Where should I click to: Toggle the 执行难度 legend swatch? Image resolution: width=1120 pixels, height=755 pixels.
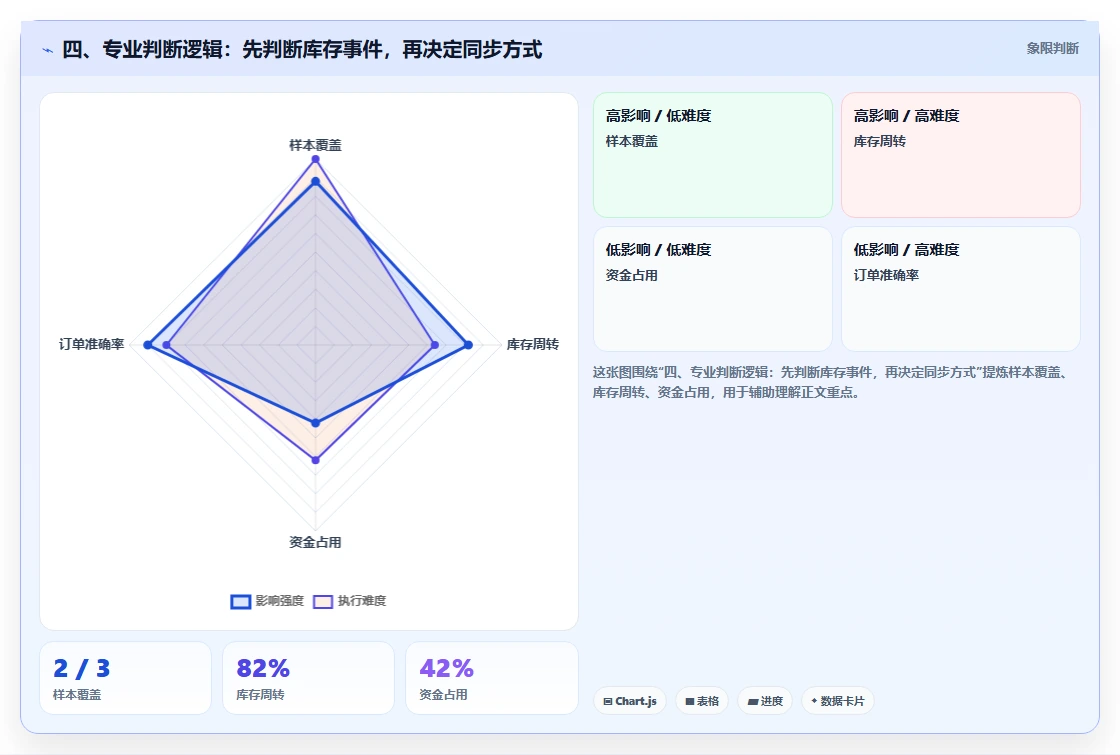[x=323, y=601]
